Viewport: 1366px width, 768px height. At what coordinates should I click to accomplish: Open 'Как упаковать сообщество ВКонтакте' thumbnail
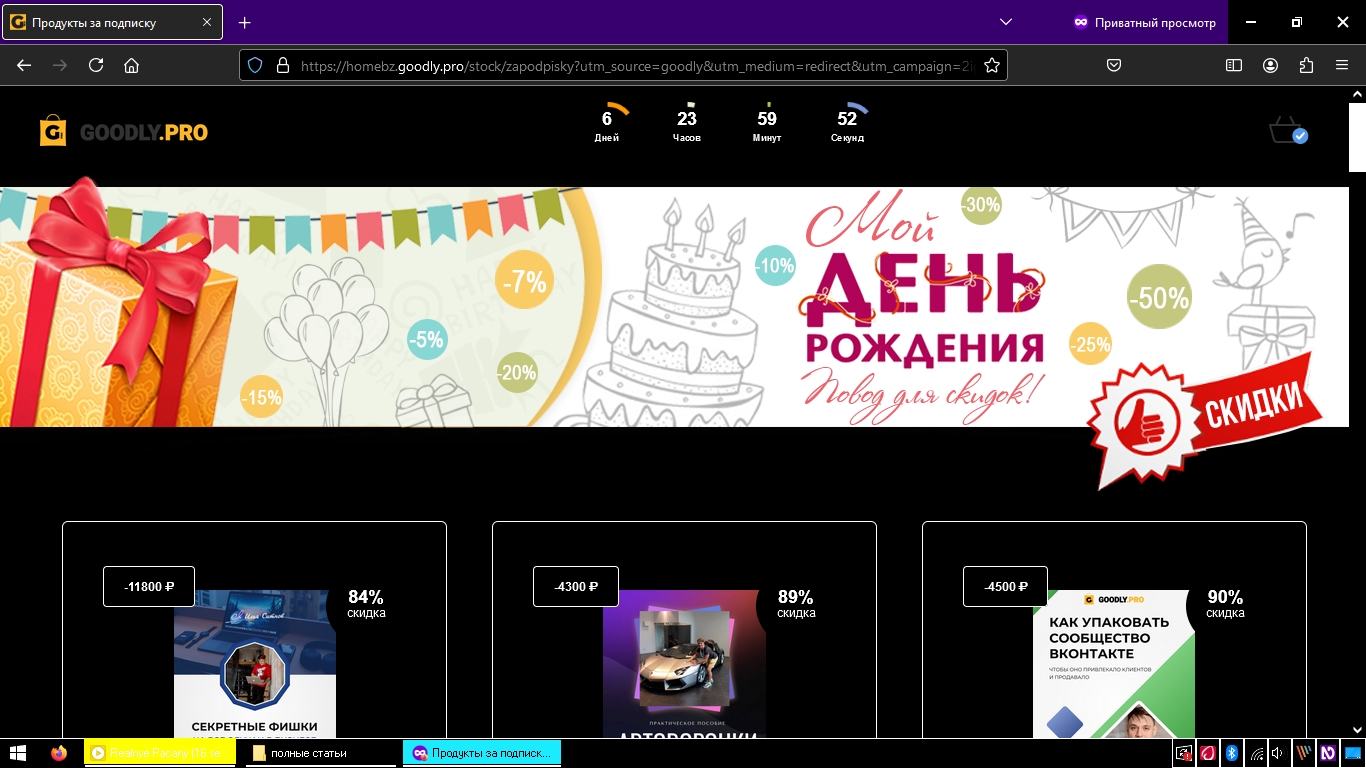pyautogui.click(x=1114, y=664)
